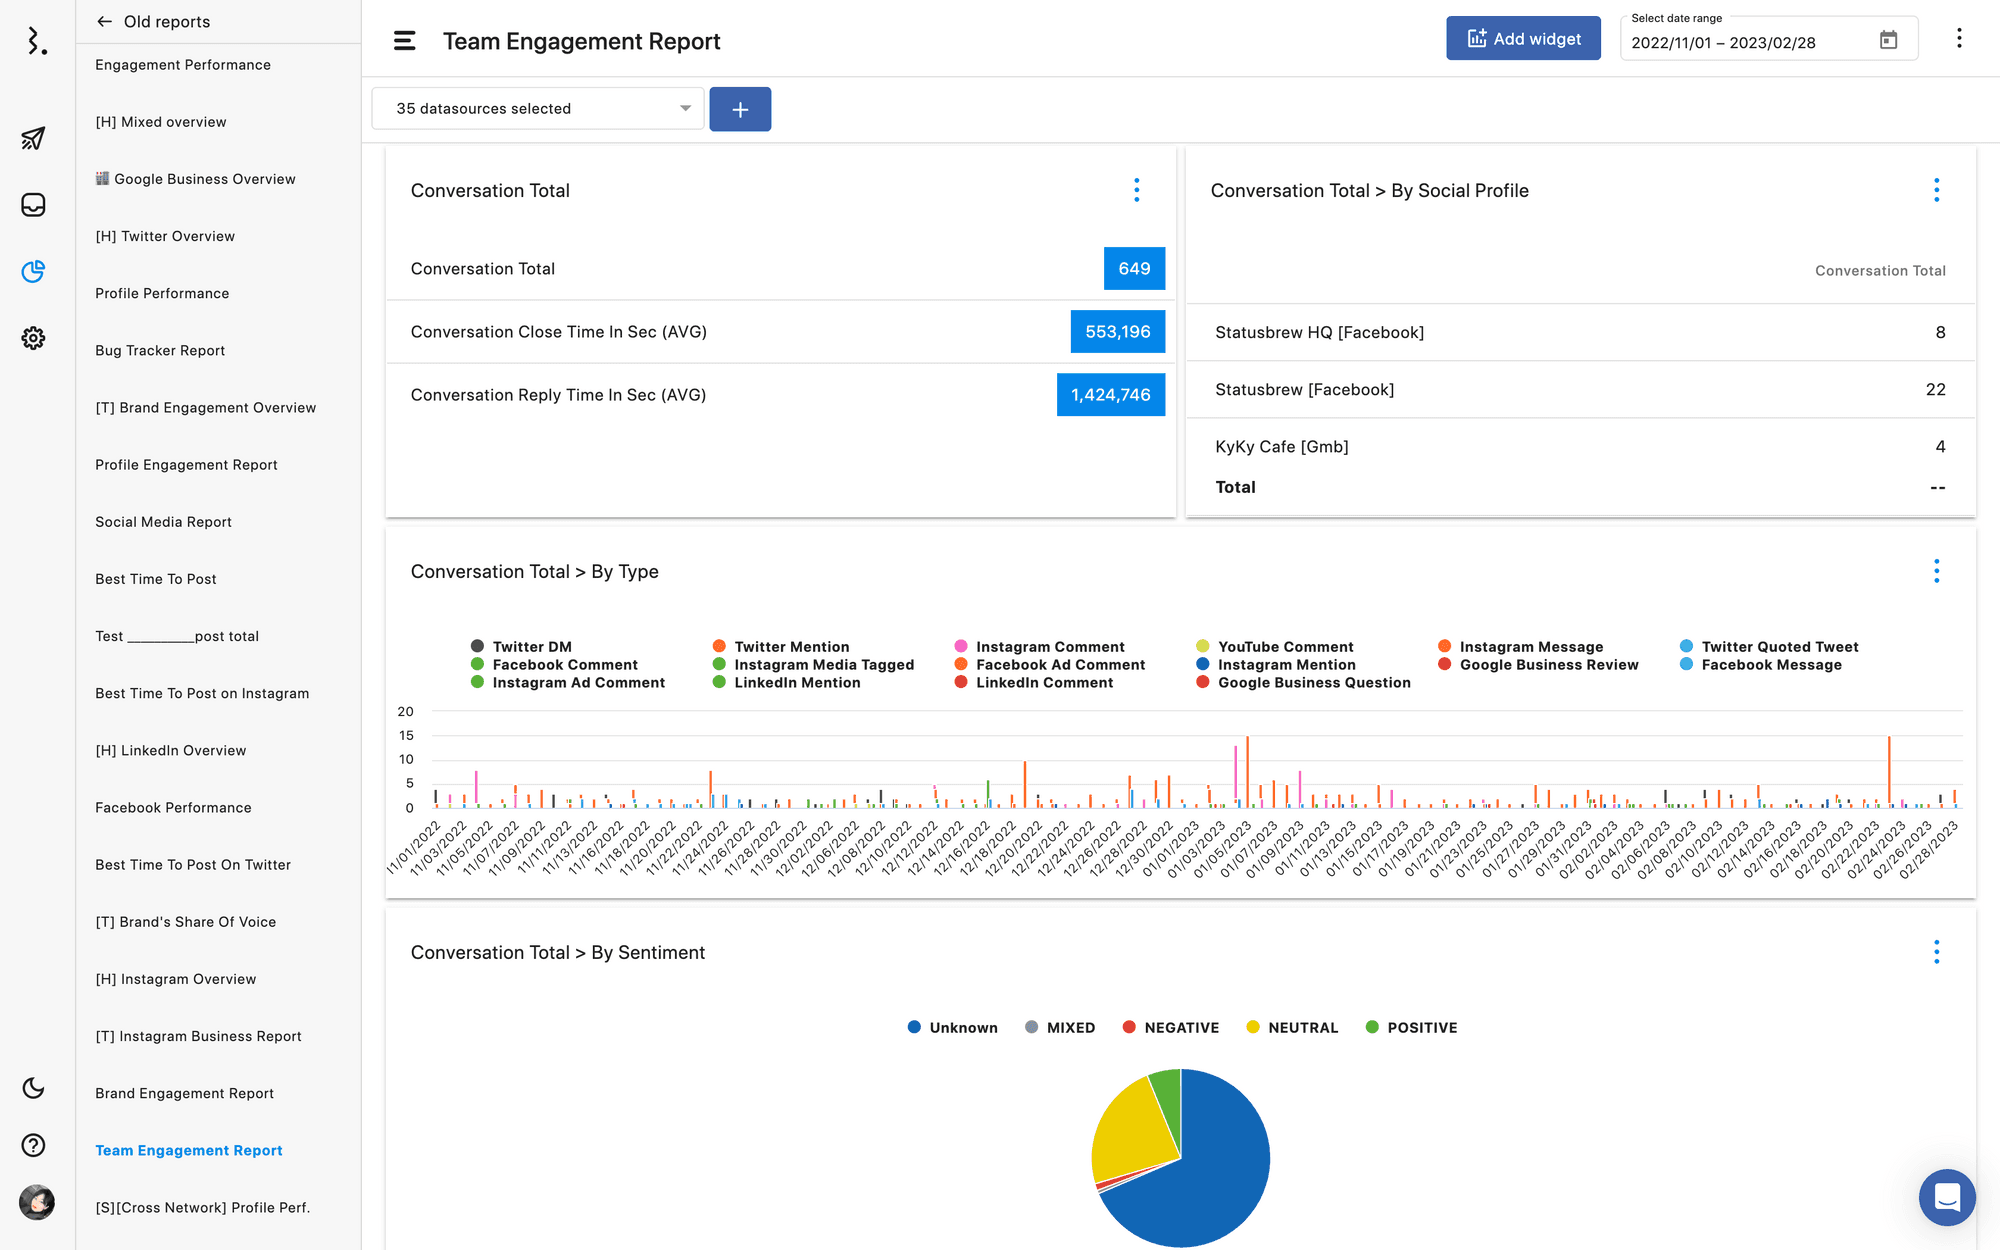
Task: Click the hamburger menu beside report title
Action: pyautogui.click(x=404, y=41)
